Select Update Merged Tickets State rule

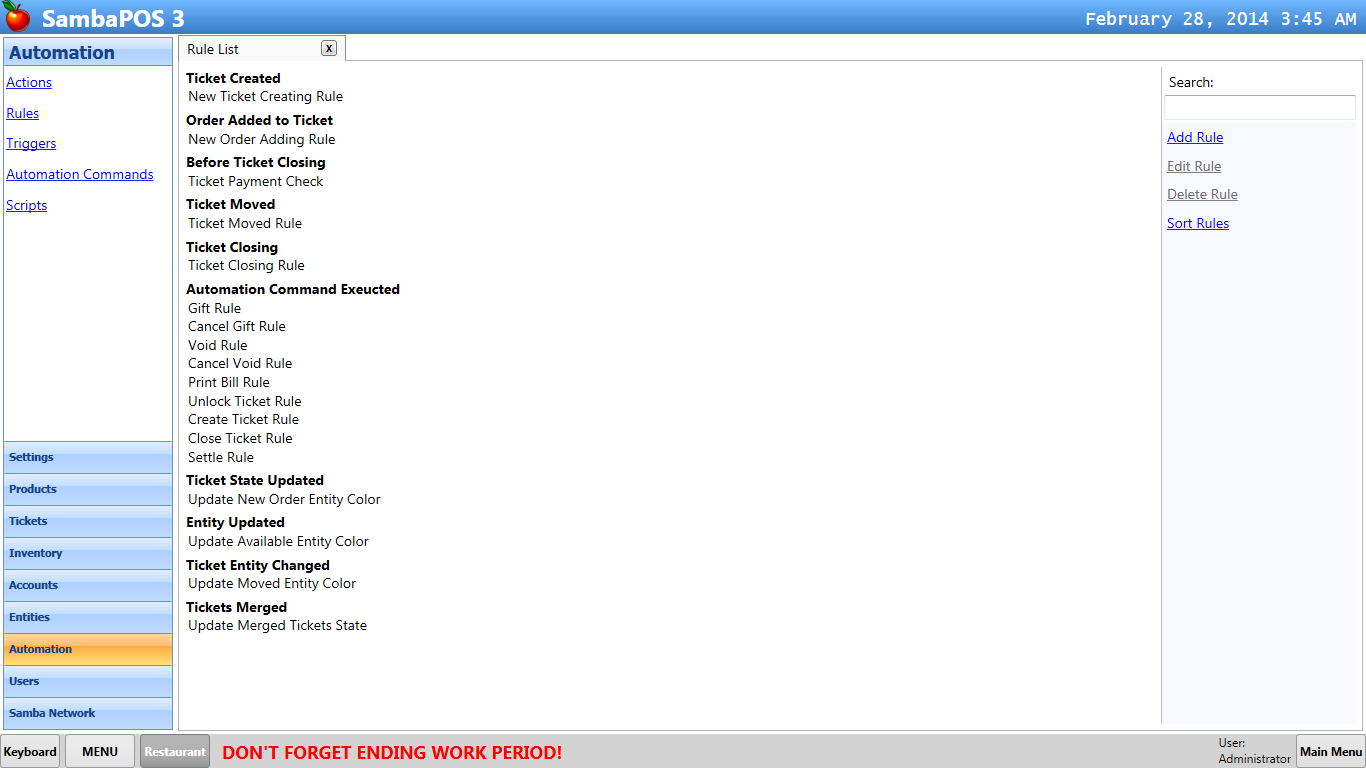tap(278, 626)
